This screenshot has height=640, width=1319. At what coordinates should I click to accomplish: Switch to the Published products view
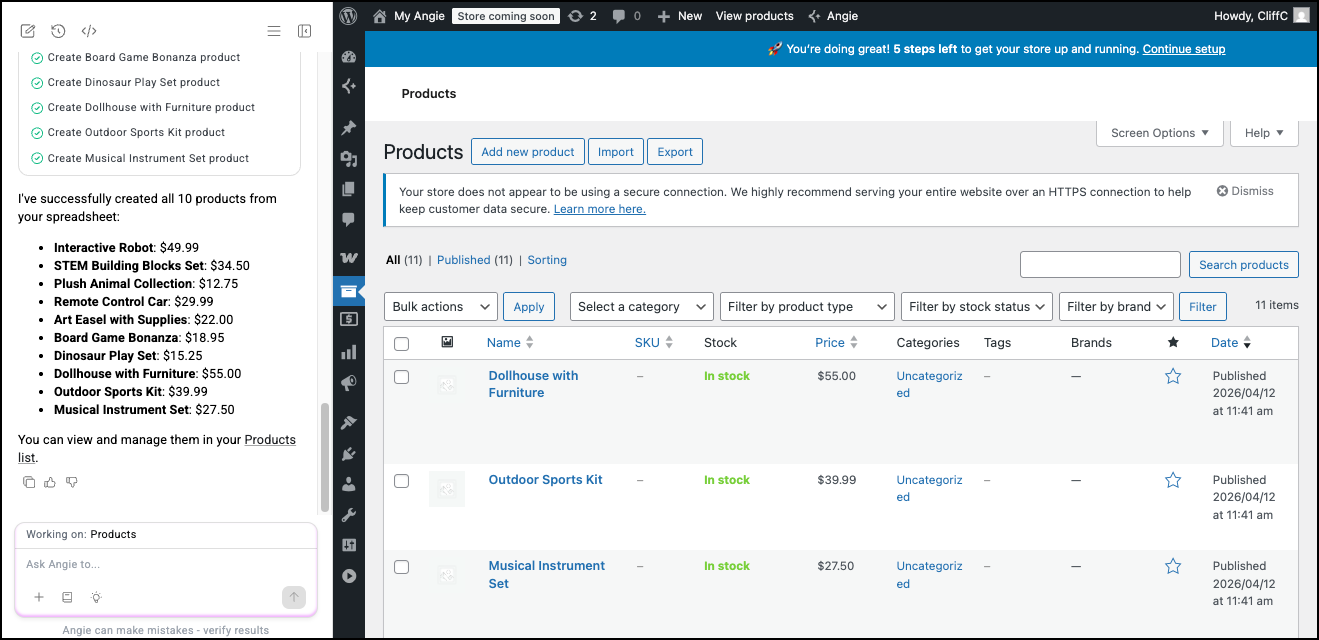pyautogui.click(x=463, y=260)
